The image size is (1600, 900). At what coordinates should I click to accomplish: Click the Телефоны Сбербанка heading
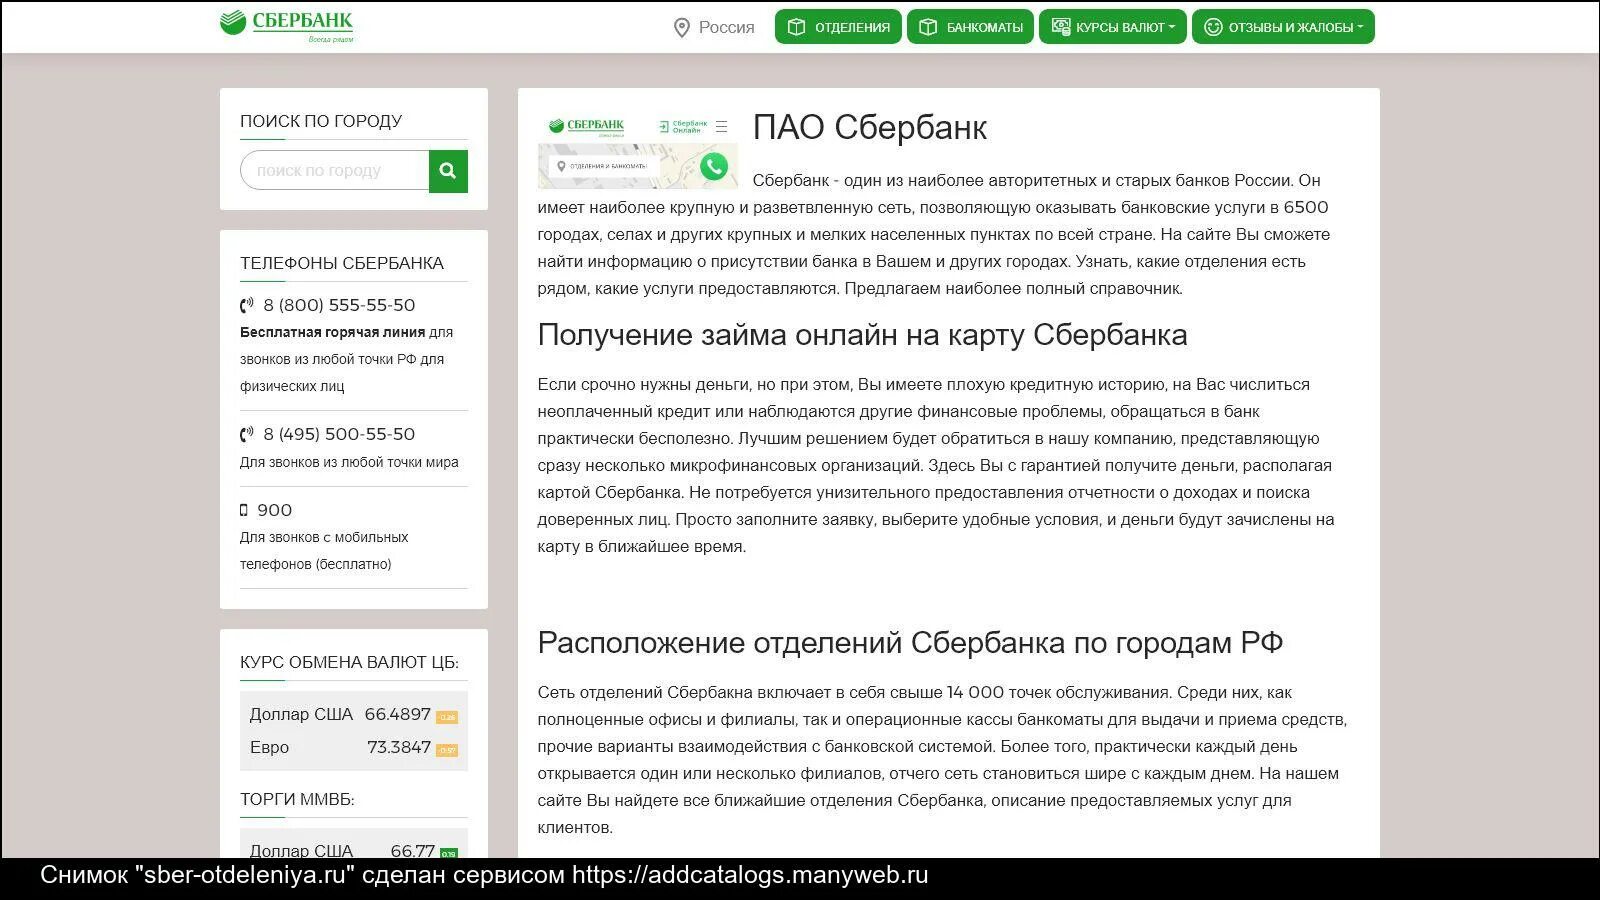click(342, 263)
